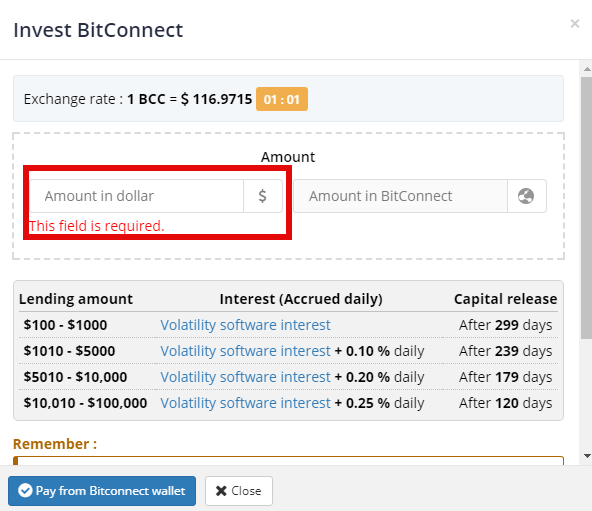Click the Exchange rate 1 BCC value text
Viewport: 592px width, 511px height.
click(x=190, y=99)
